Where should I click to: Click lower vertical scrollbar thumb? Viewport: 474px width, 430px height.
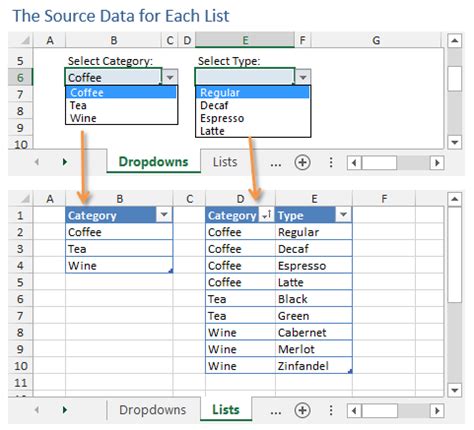tap(454, 255)
